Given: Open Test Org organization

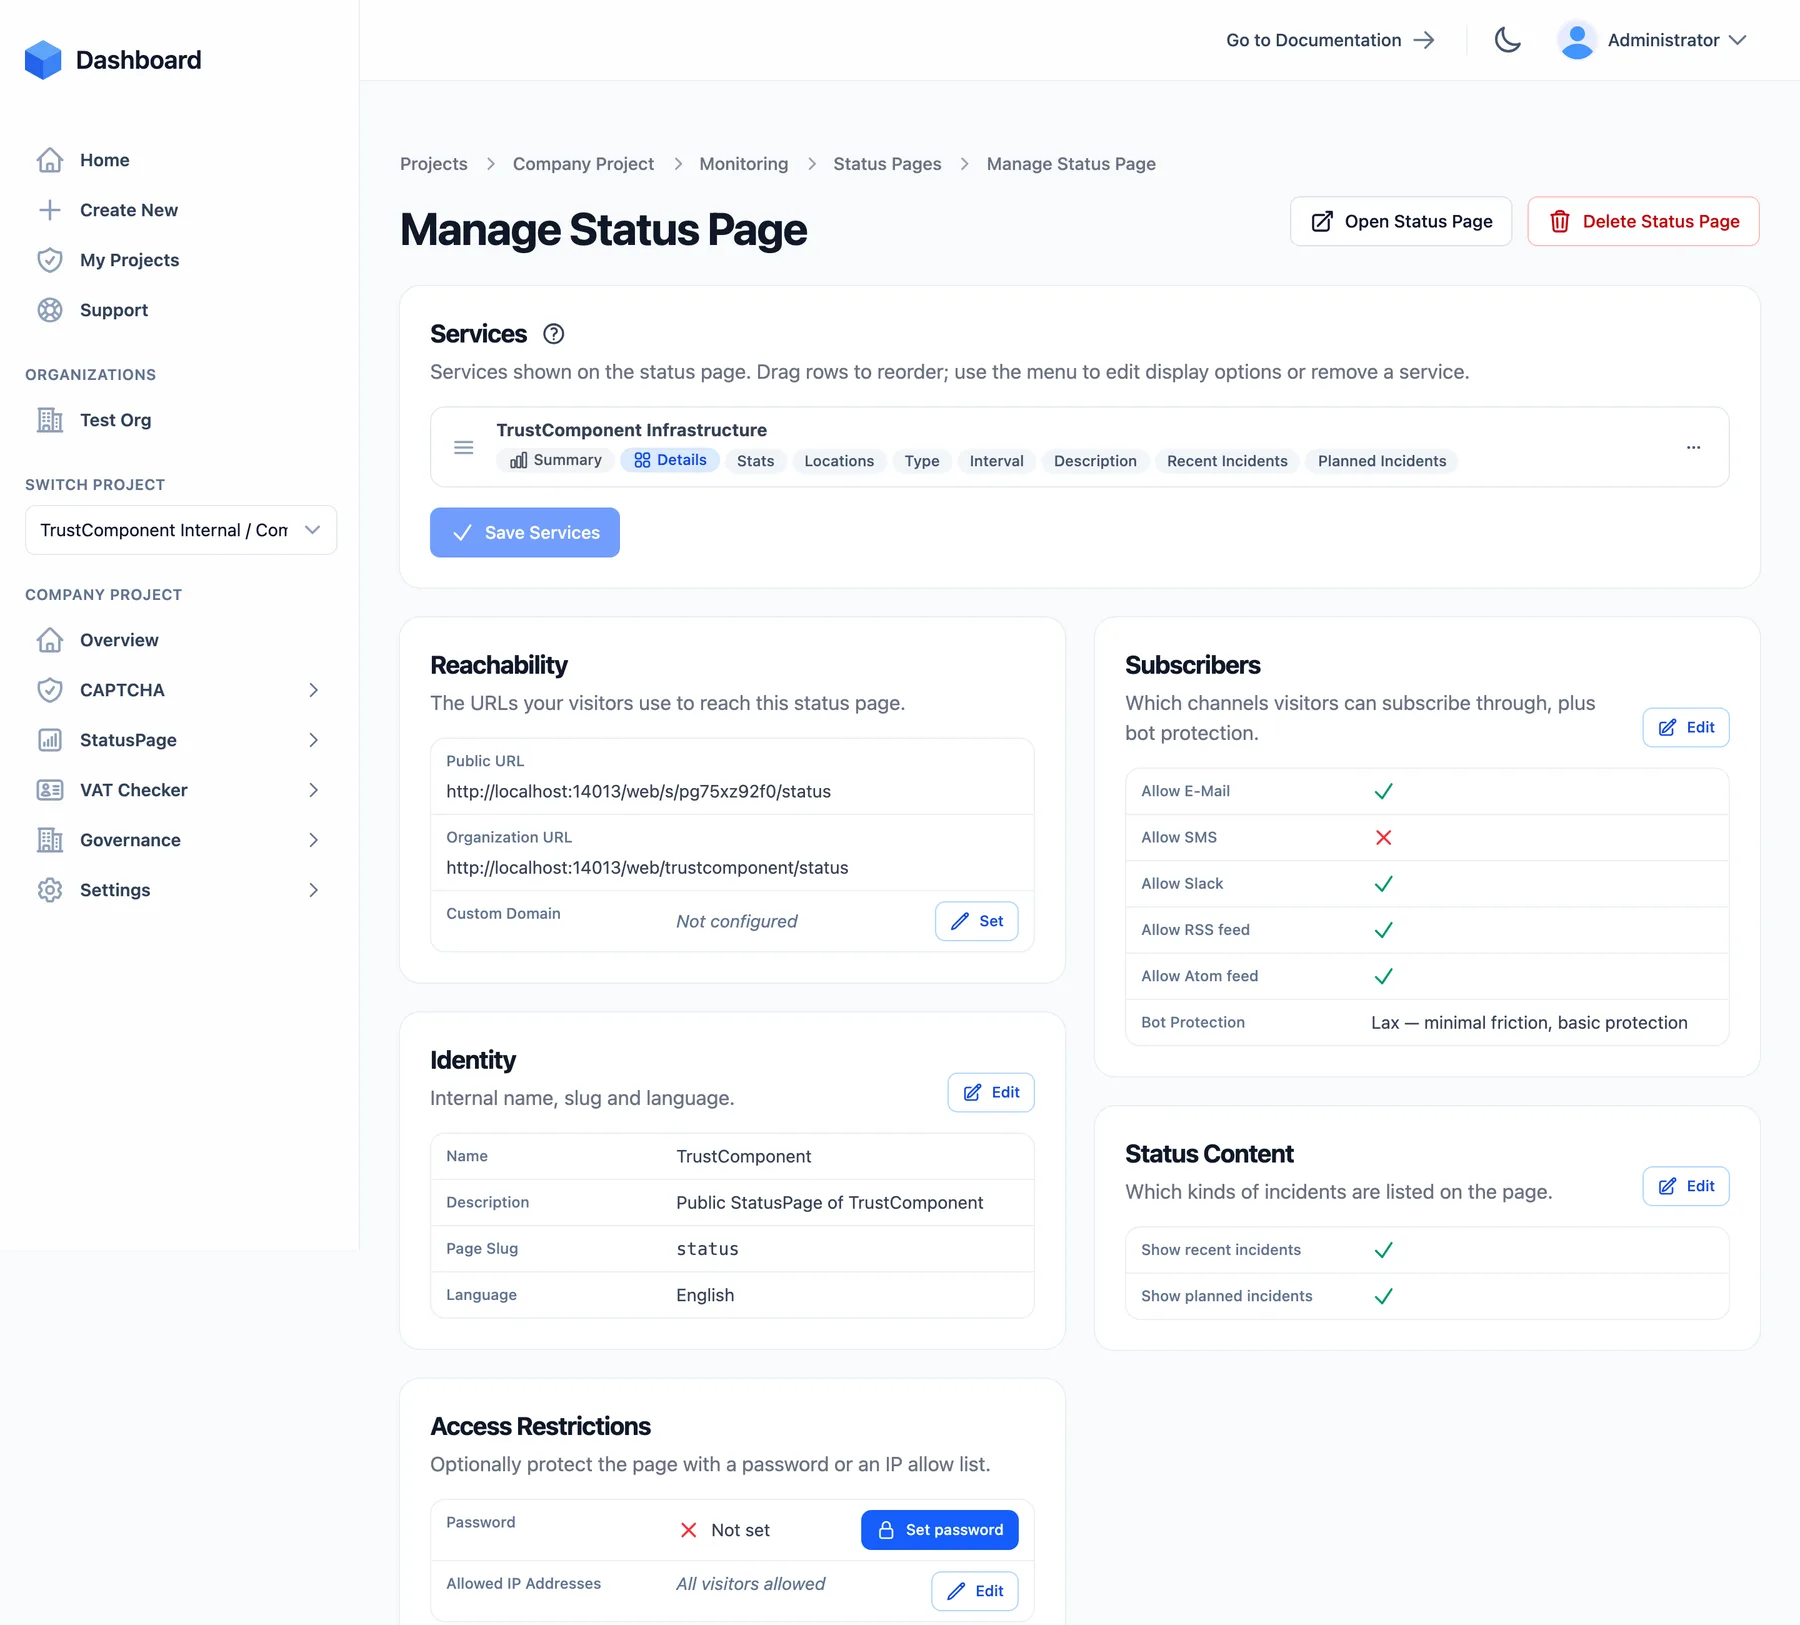Looking at the screenshot, I should pyautogui.click(x=115, y=420).
